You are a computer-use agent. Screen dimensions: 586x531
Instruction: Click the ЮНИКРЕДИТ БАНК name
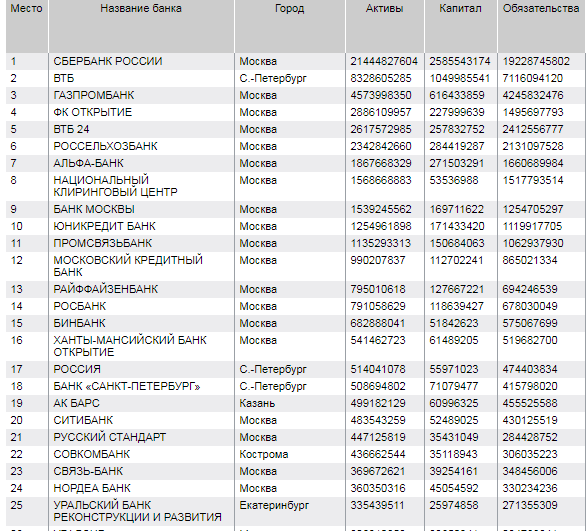click(104, 226)
